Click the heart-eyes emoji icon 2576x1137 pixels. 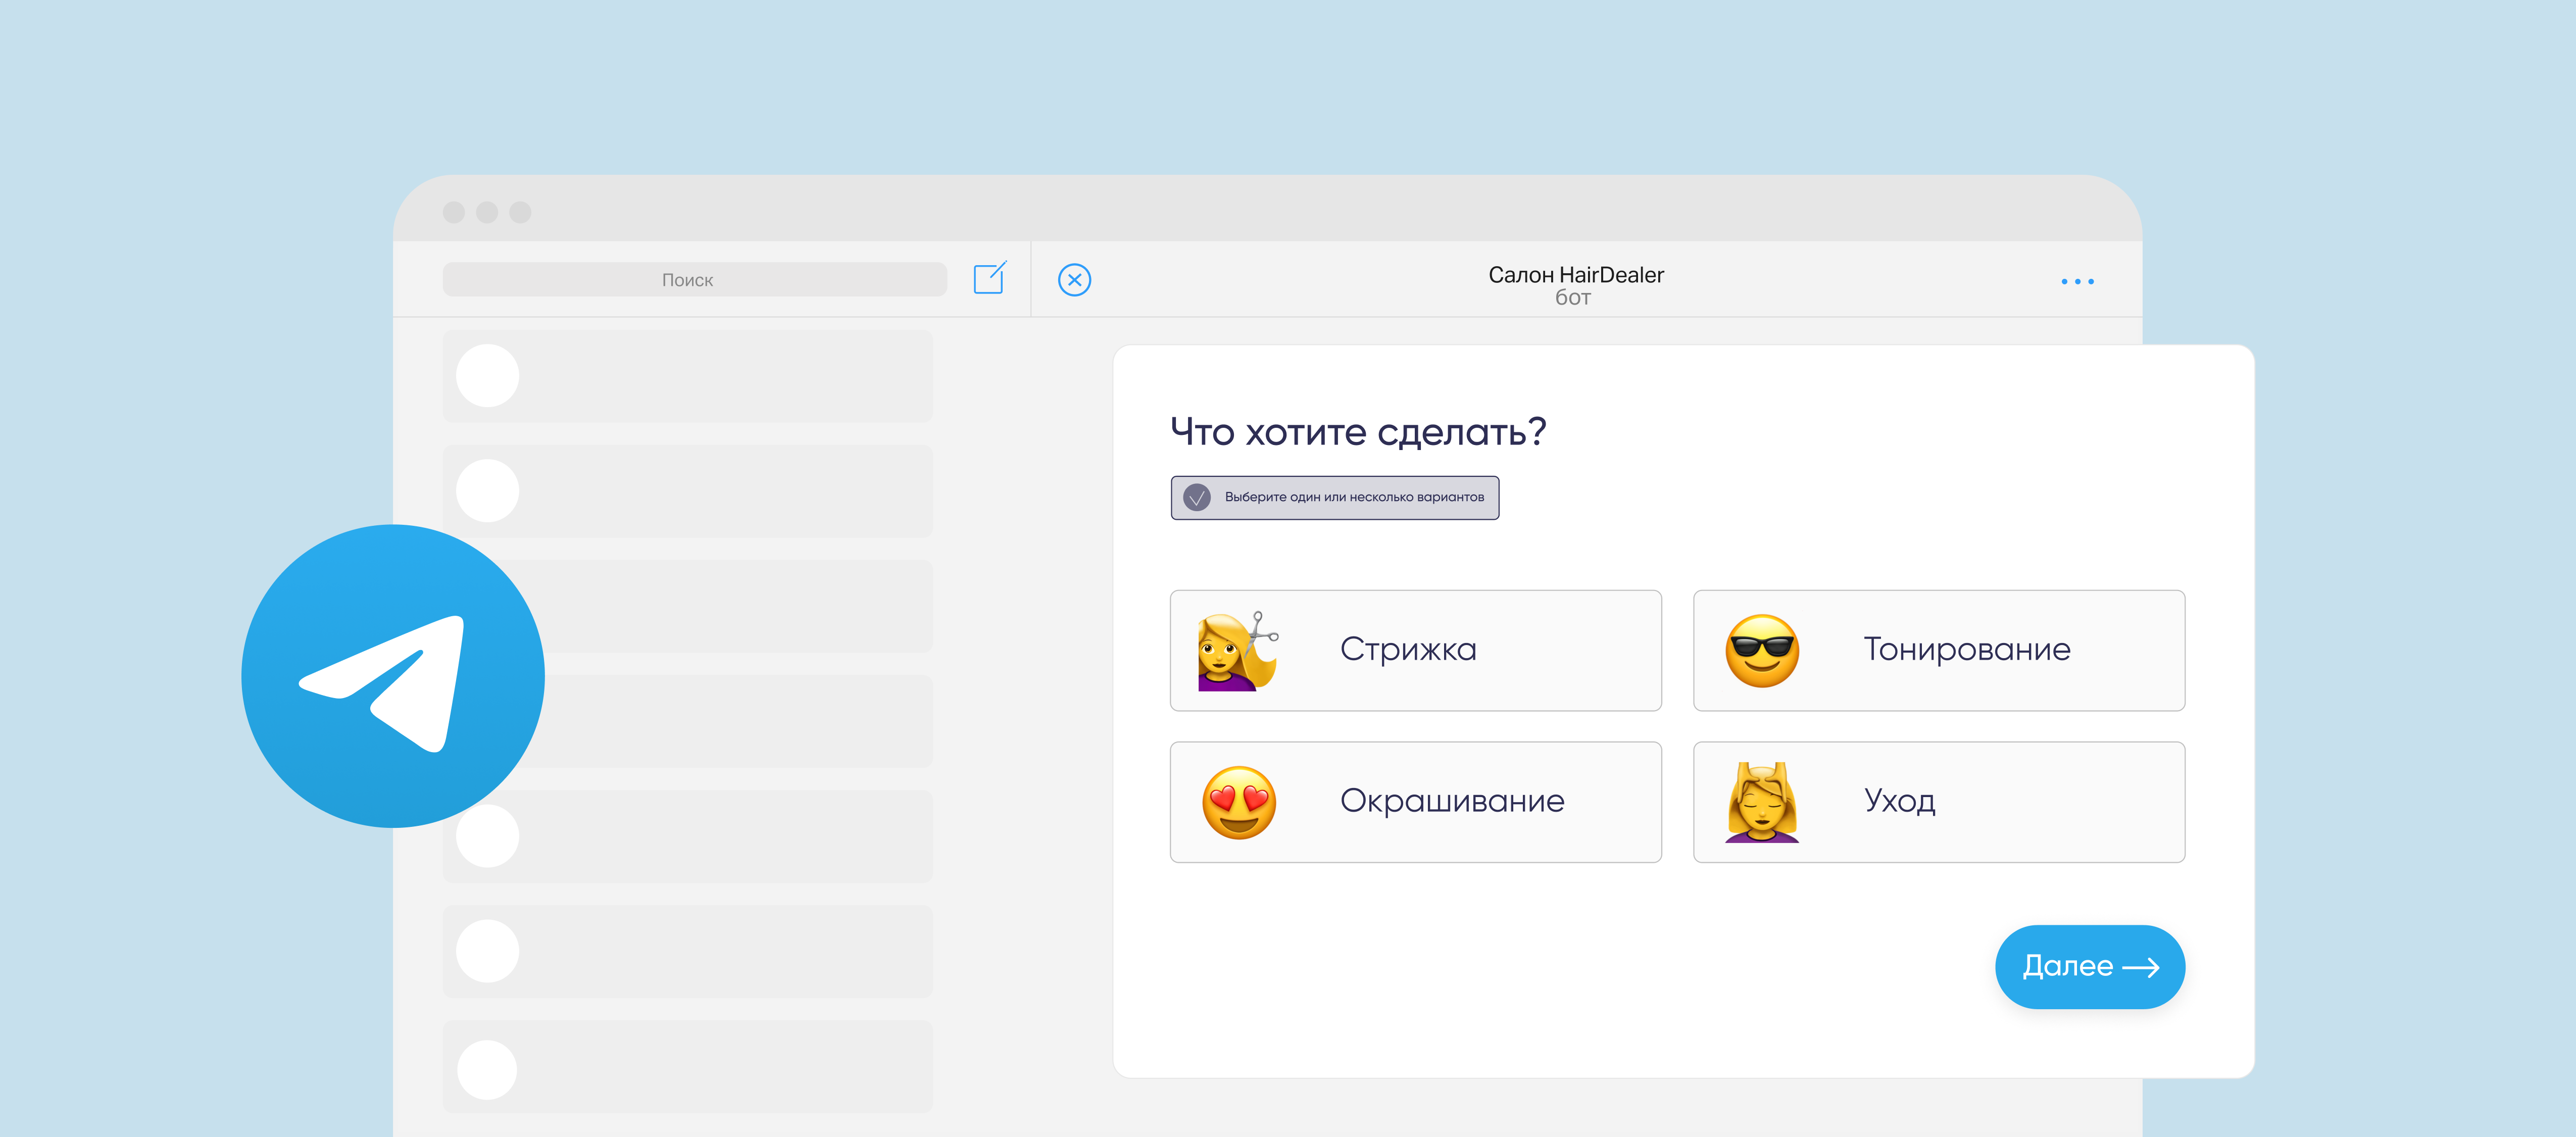click(x=1238, y=802)
